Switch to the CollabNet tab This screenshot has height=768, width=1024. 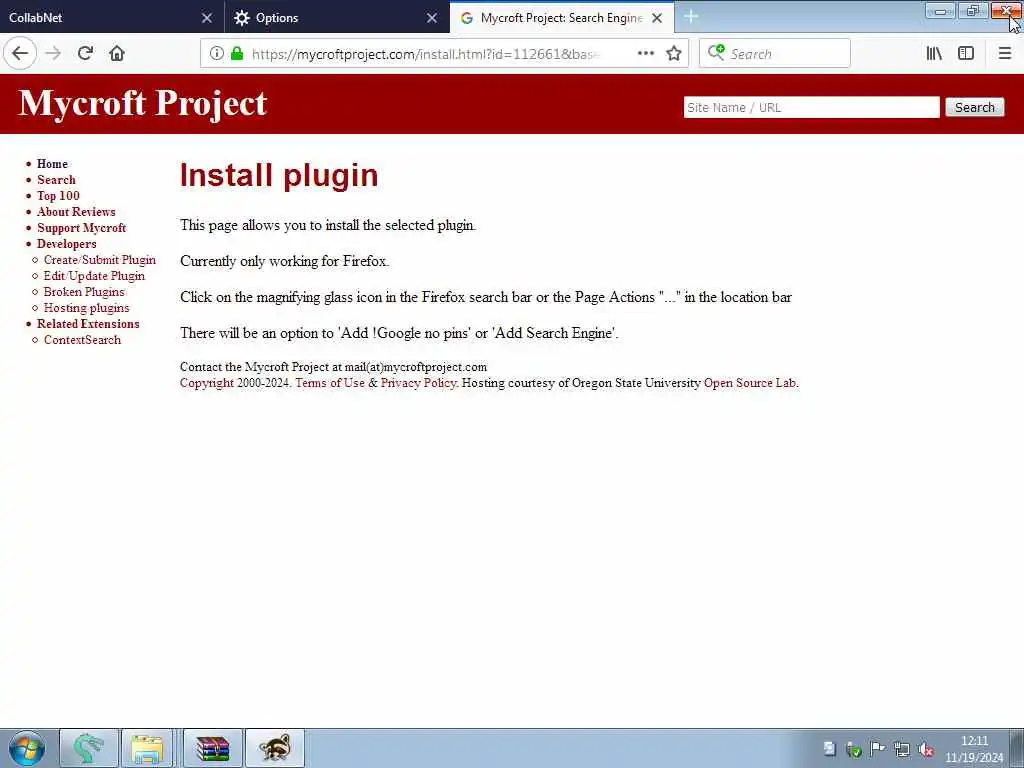(98, 18)
